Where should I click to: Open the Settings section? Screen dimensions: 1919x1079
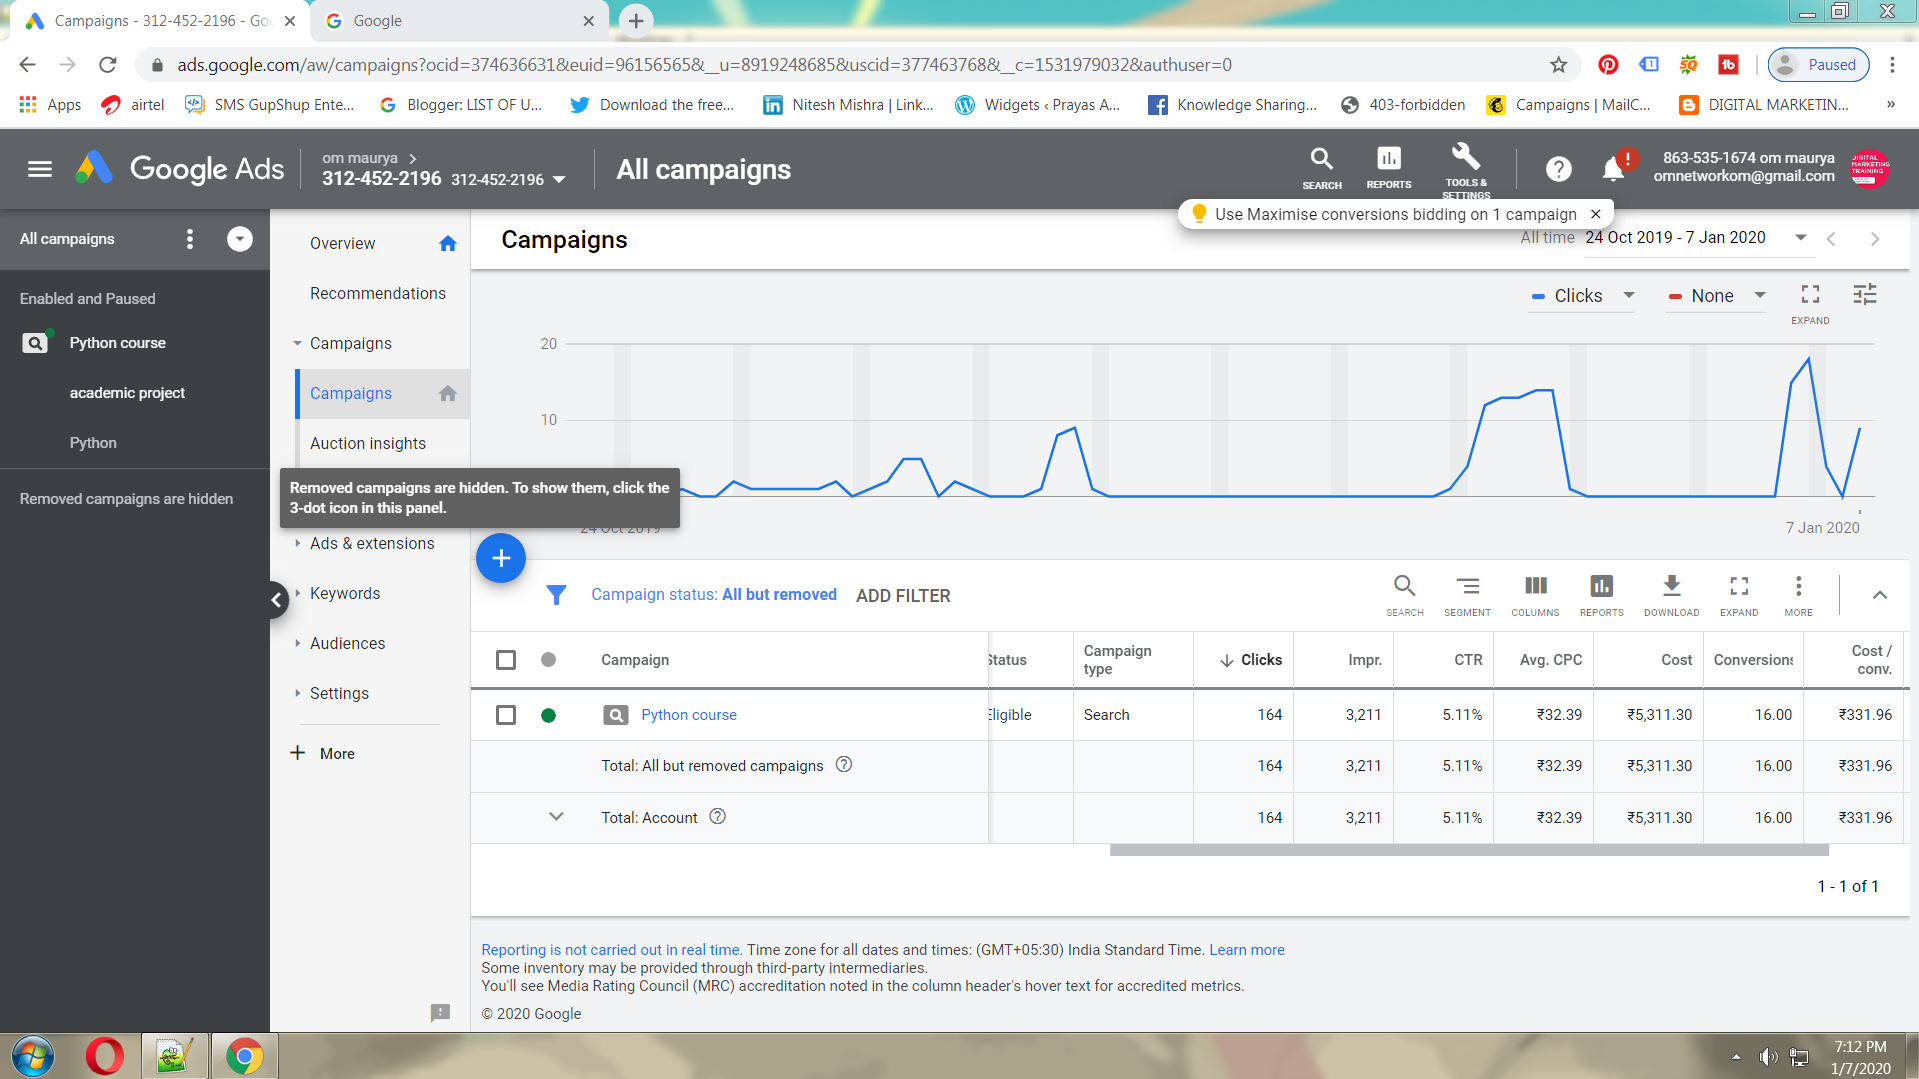point(339,693)
